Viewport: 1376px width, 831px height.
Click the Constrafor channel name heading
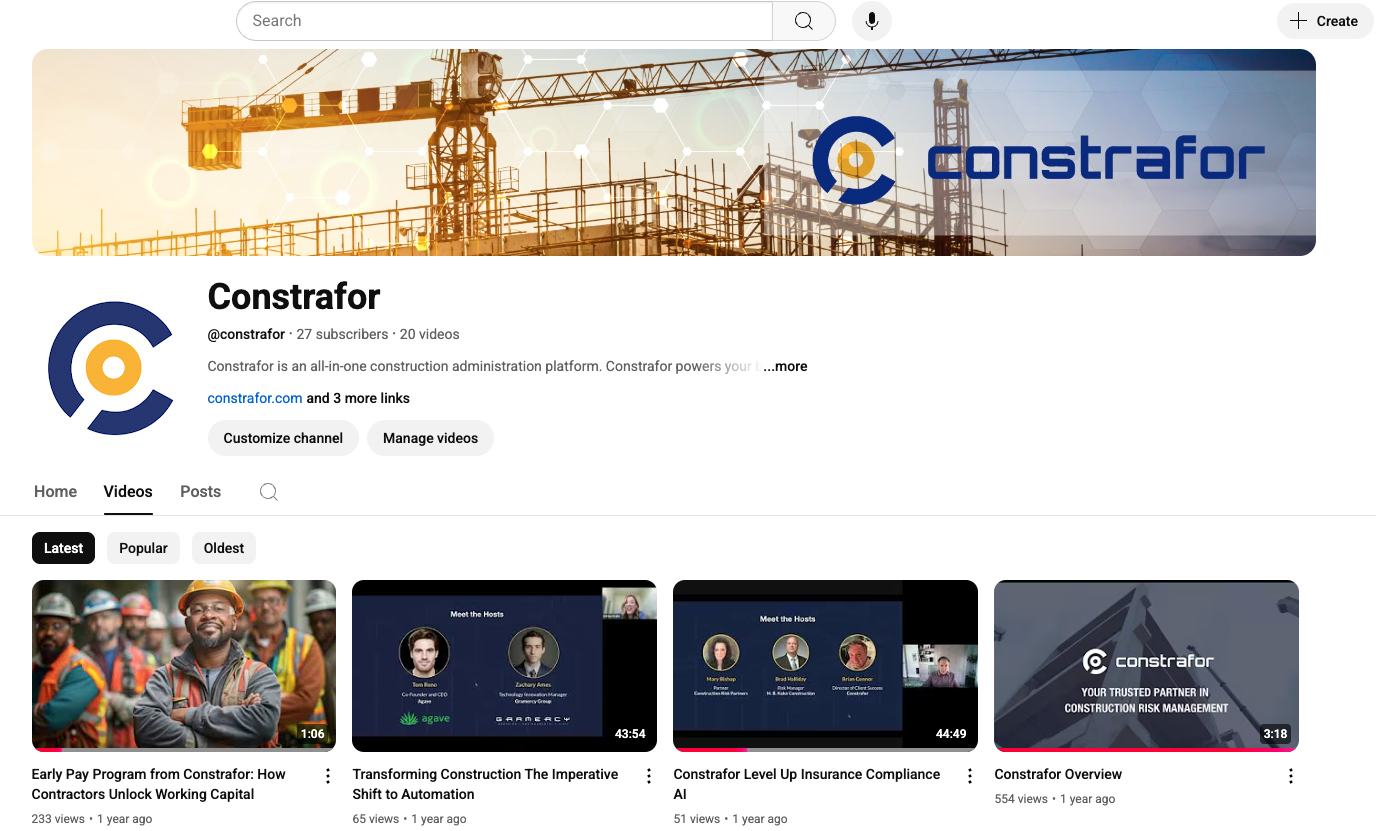point(294,296)
